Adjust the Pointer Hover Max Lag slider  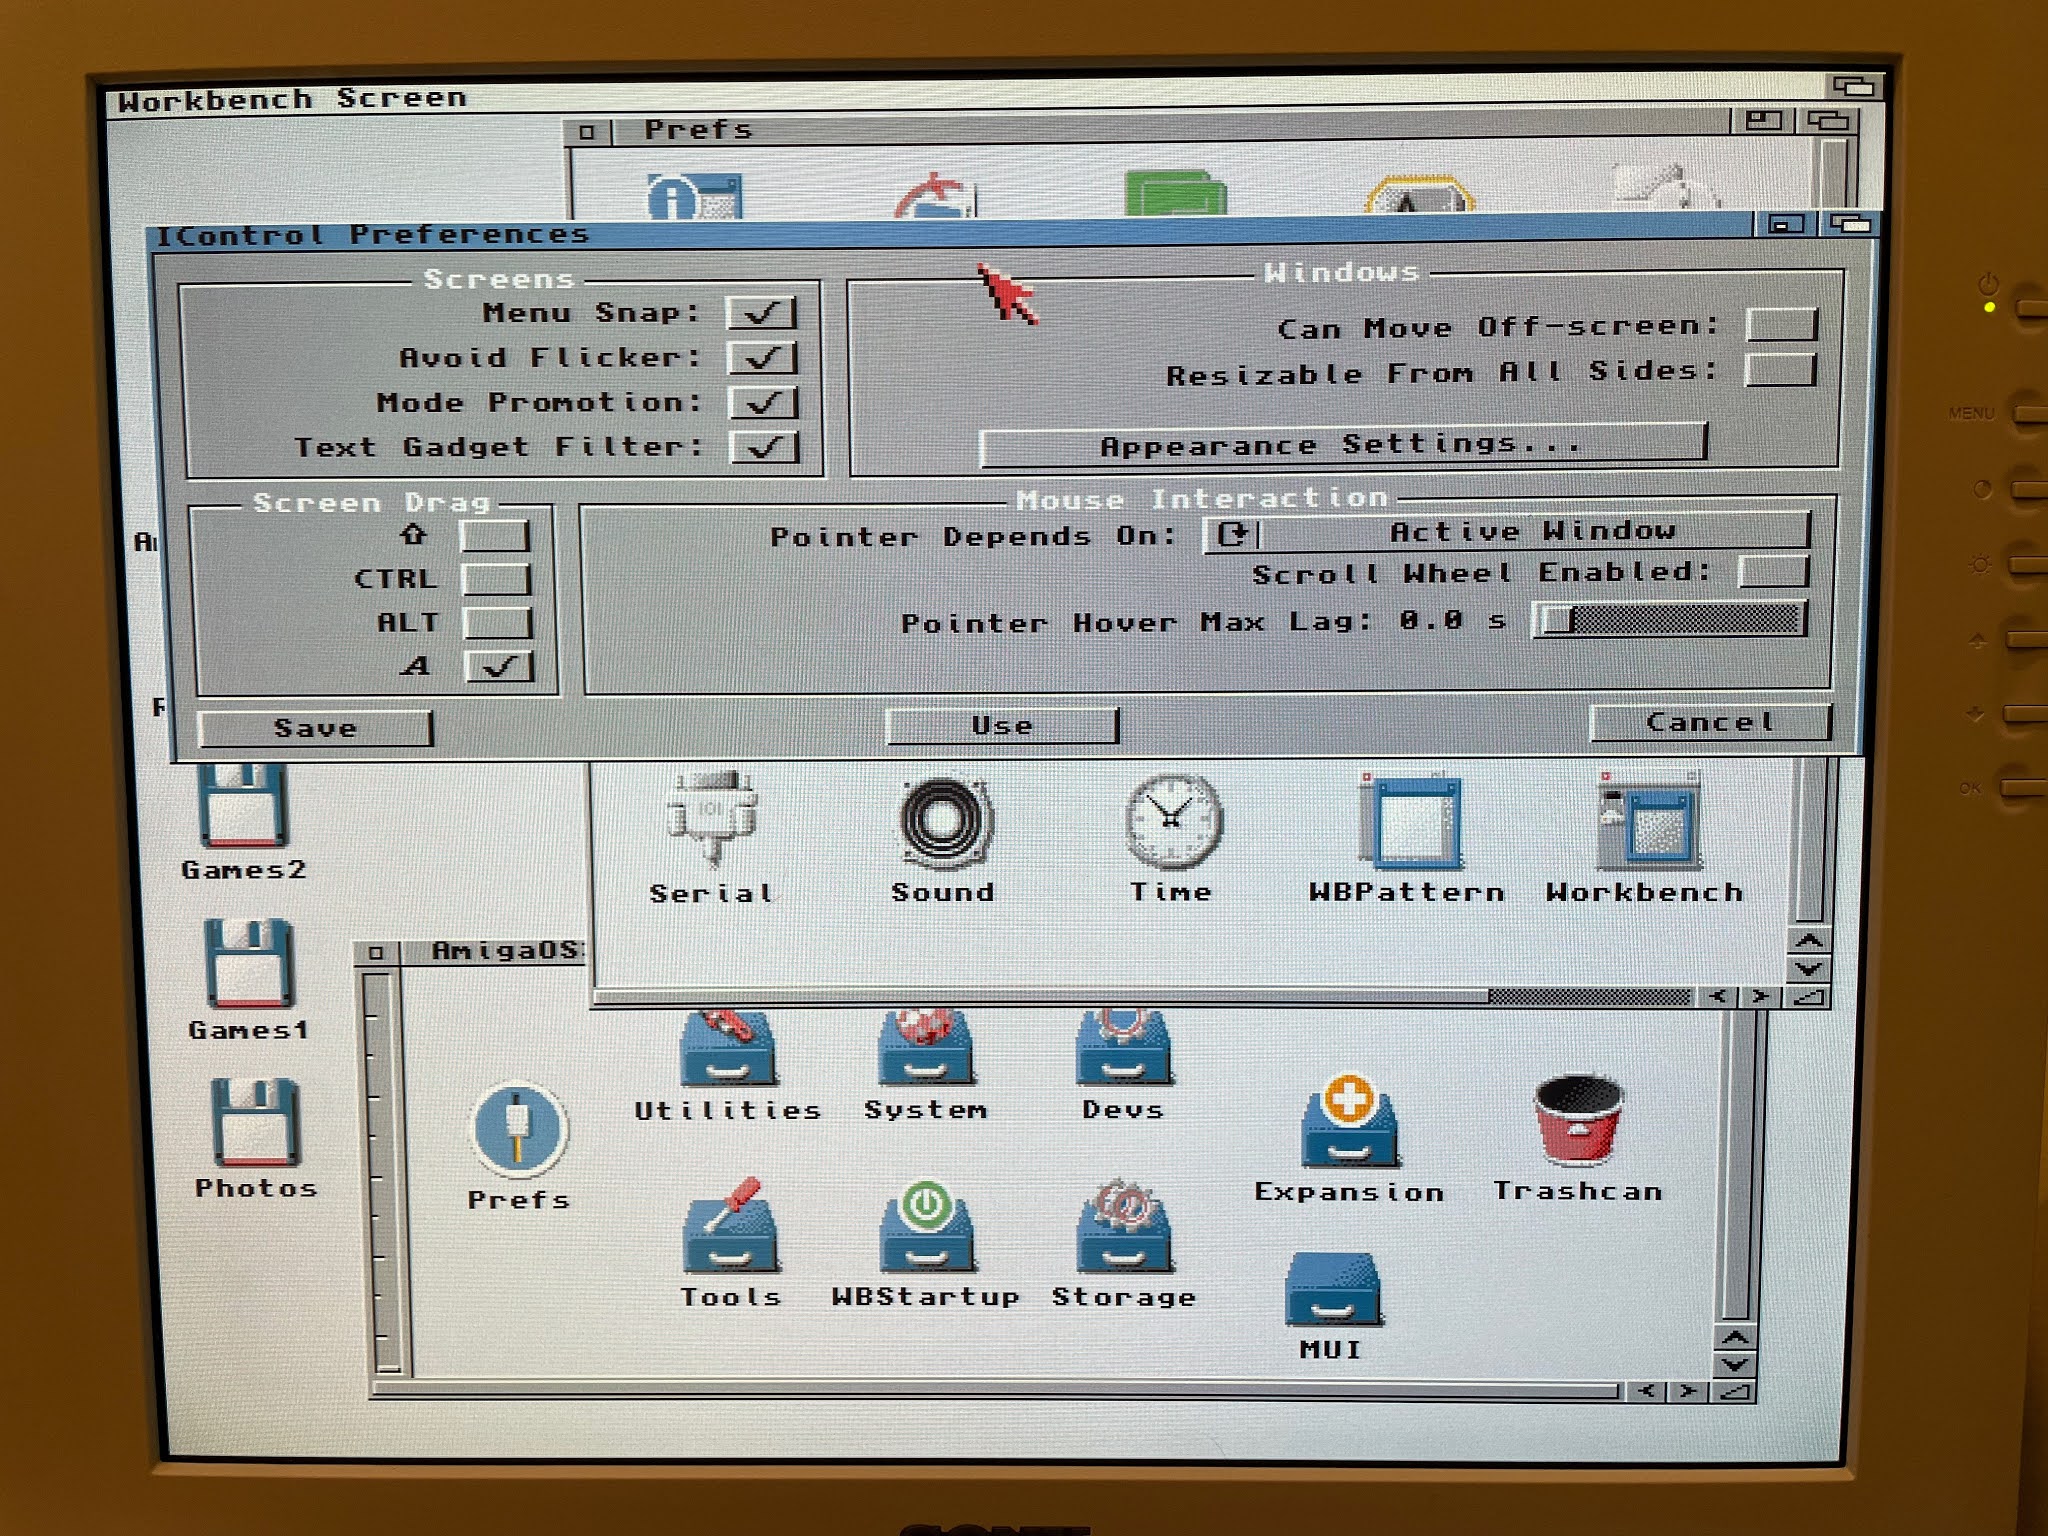1670,619
